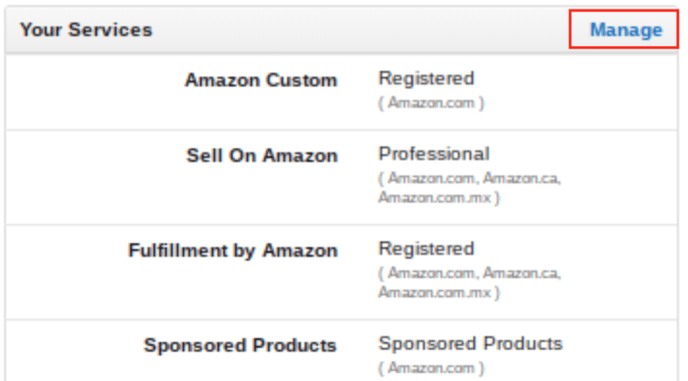The height and width of the screenshot is (381, 688).
Task: Click Amazon.com in Fulfillment by Amazon row
Action: pos(432,273)
